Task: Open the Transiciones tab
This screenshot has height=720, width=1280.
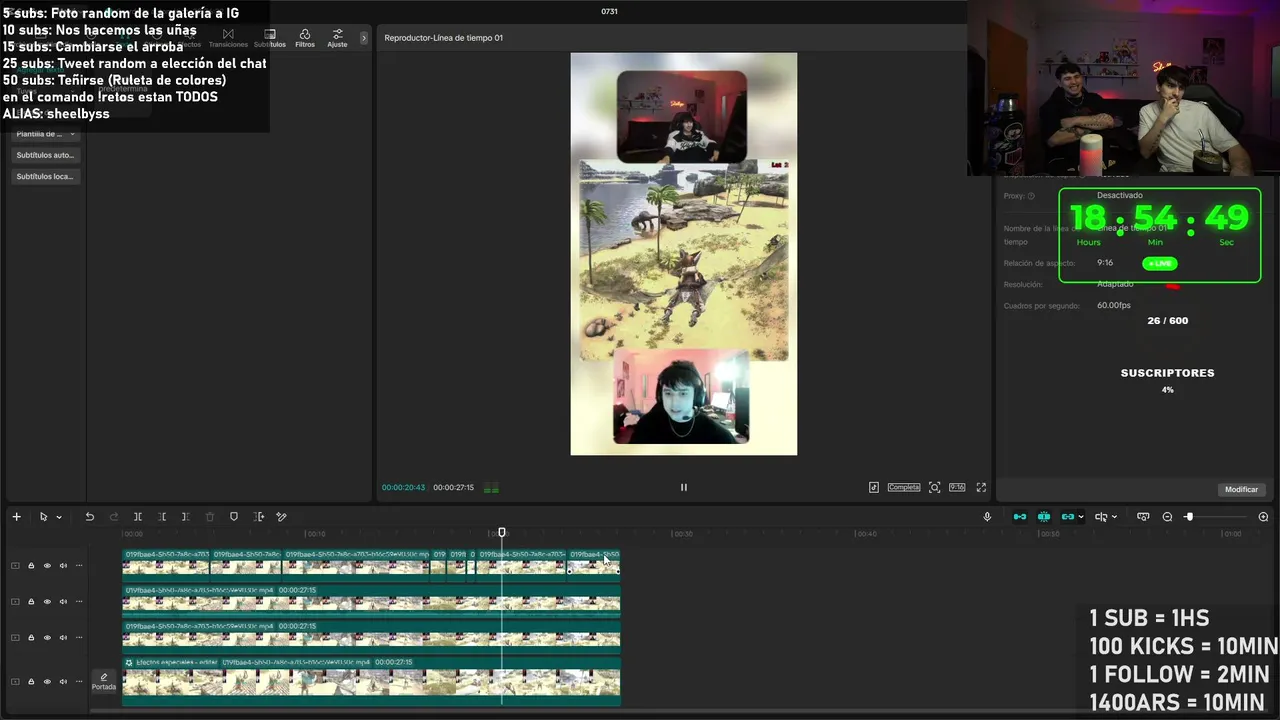Action: pyautogui.click(x=228, y=38)
